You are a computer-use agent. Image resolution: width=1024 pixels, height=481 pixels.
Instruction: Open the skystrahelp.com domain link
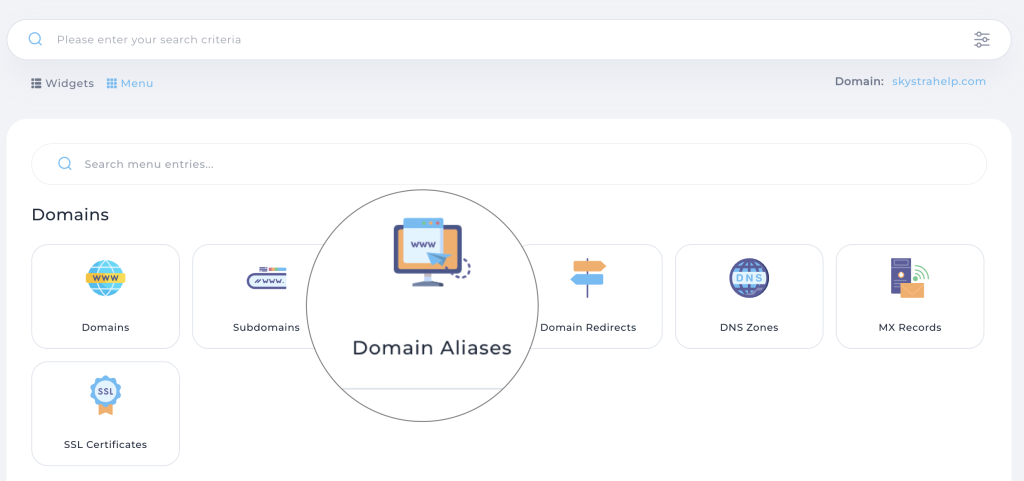939,81
